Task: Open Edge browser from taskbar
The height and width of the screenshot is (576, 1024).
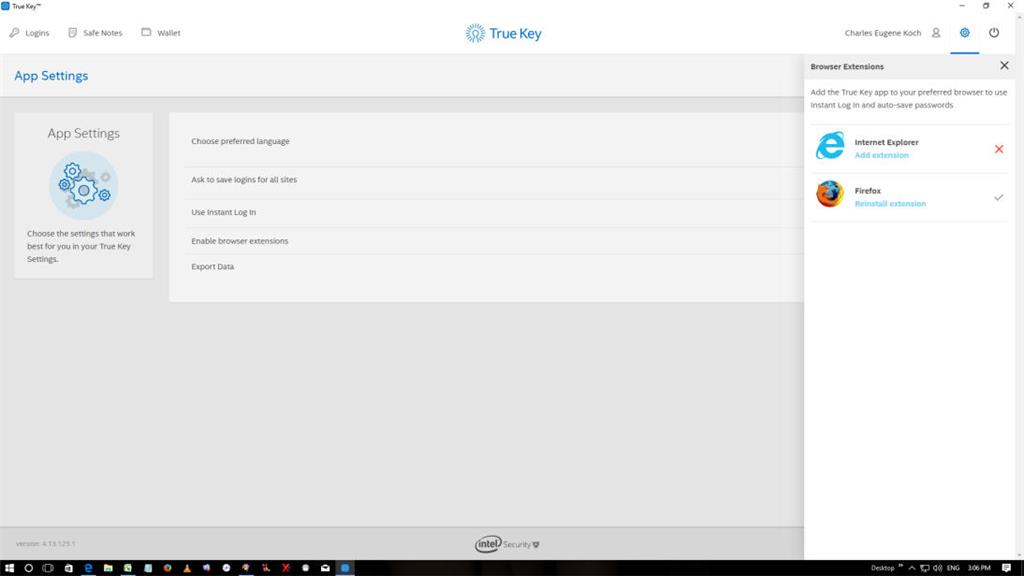Action: pyautogui.click(x=88, y=568)
